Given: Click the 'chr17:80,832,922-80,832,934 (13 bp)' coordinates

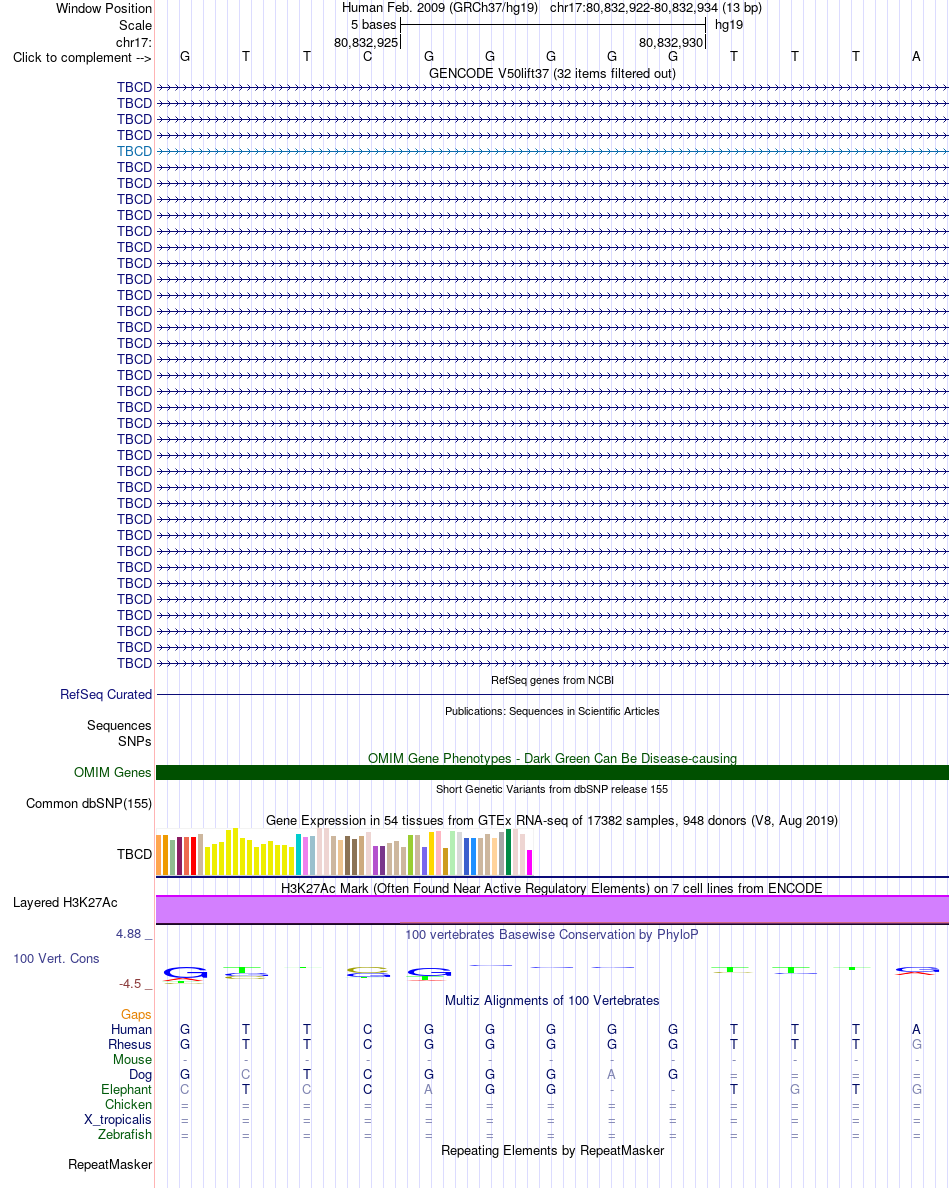Looking at the screenshot, I should [656, 8].
